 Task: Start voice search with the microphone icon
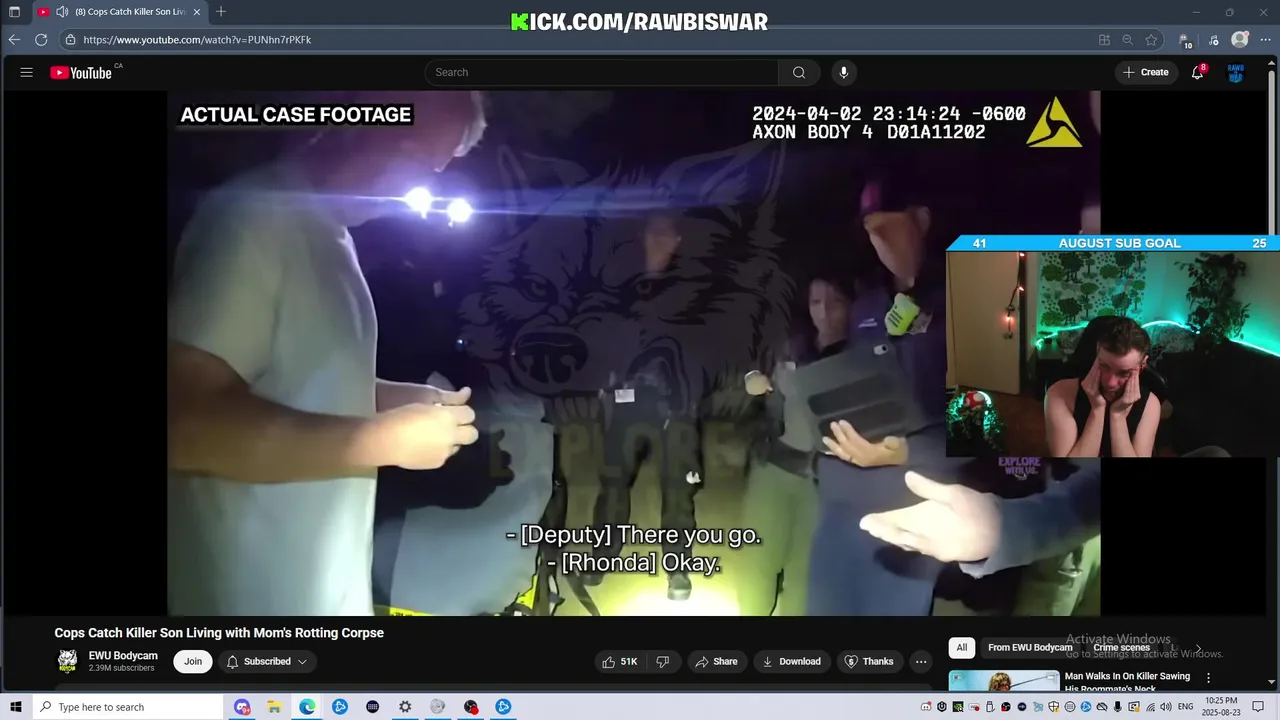click(844, 72)
